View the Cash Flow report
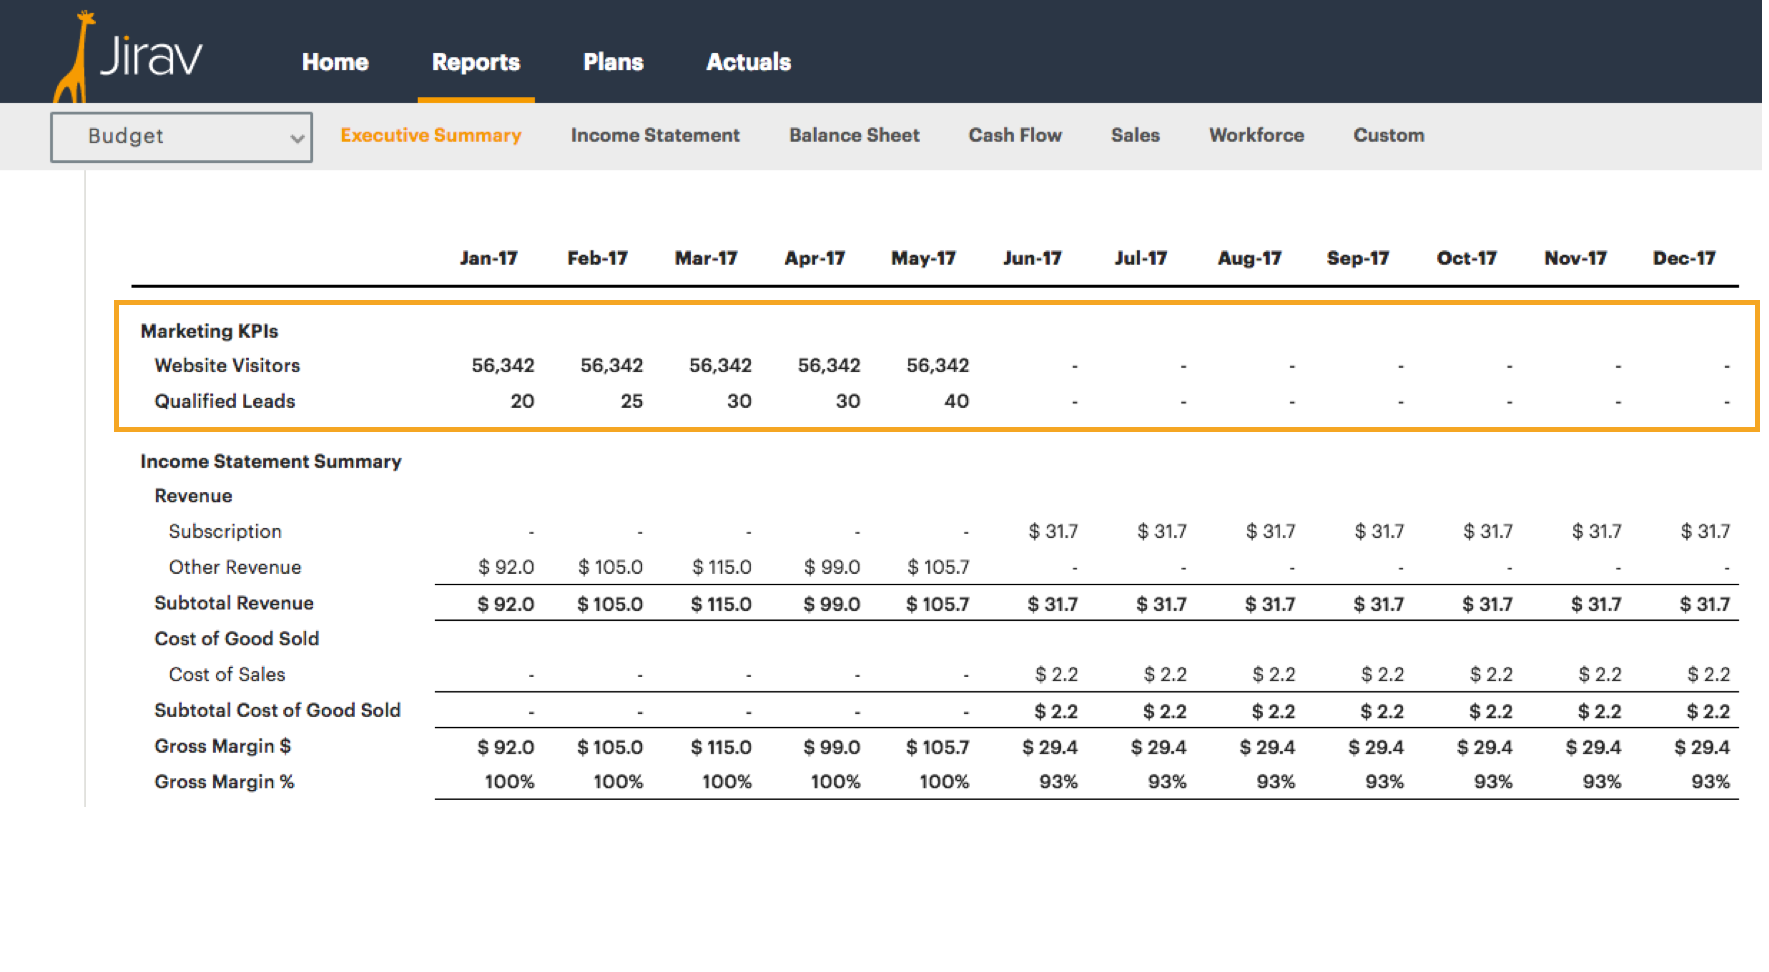Screen dimensions: 1769x972 (x=1014, y=135)
